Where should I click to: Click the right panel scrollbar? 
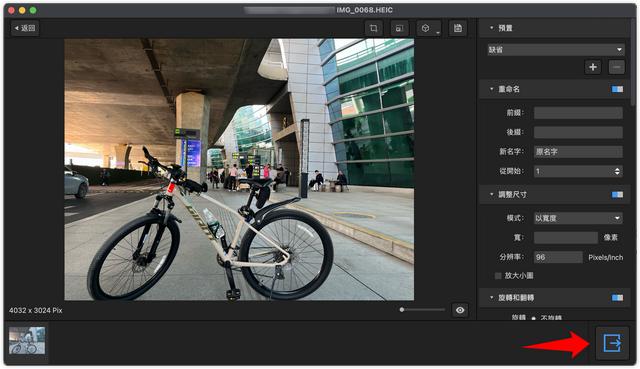633,61
